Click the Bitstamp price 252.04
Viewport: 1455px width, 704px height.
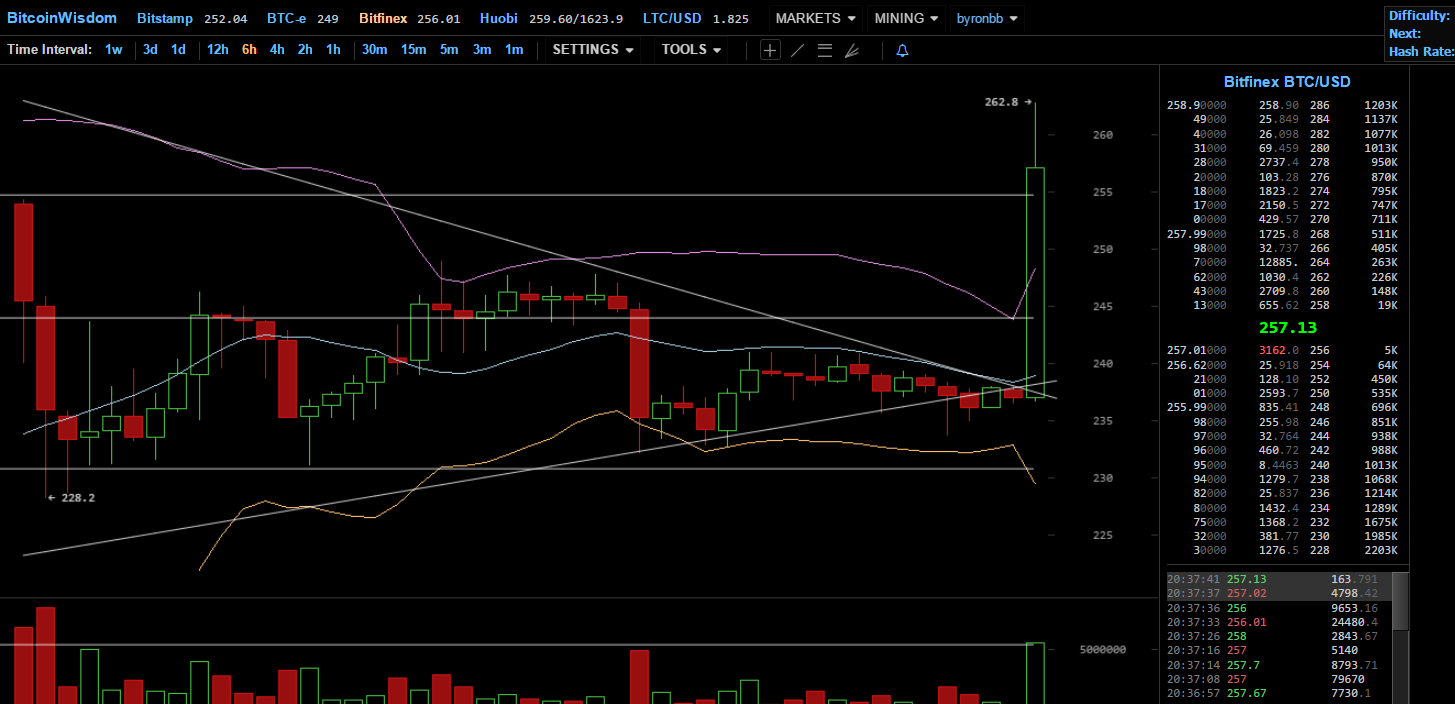pyautogui.click(x=225, y=18)
